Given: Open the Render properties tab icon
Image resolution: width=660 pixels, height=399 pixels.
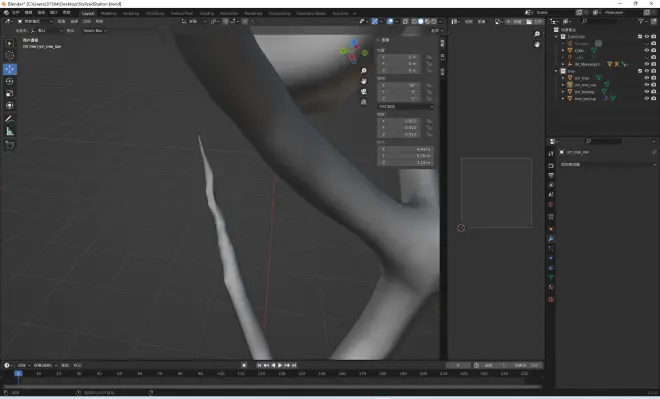Looking at the screenshot, I should click(x=551, y=165).
